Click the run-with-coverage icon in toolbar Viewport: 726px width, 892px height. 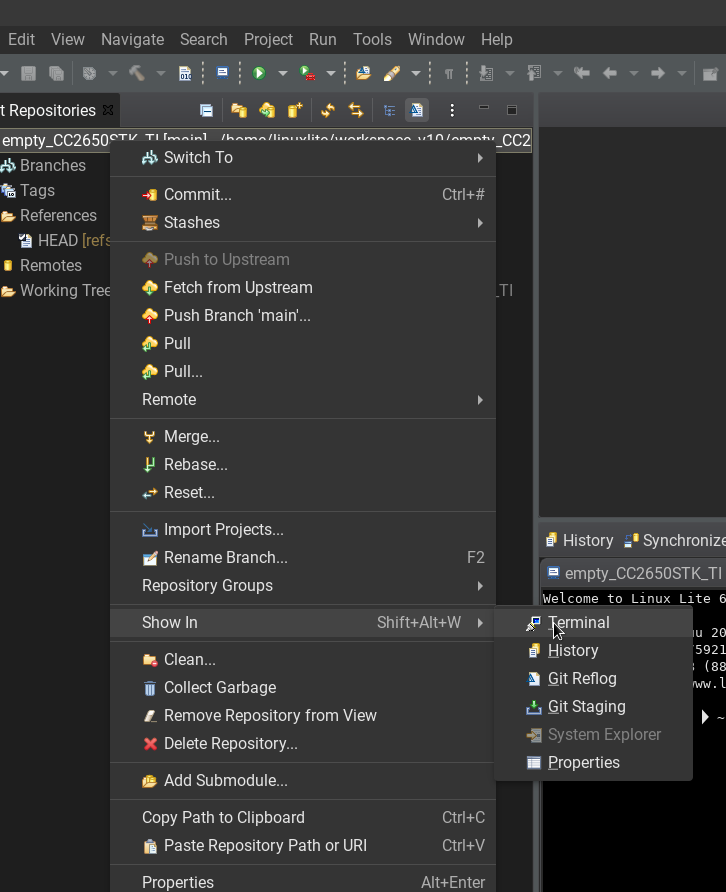[307, 73]
